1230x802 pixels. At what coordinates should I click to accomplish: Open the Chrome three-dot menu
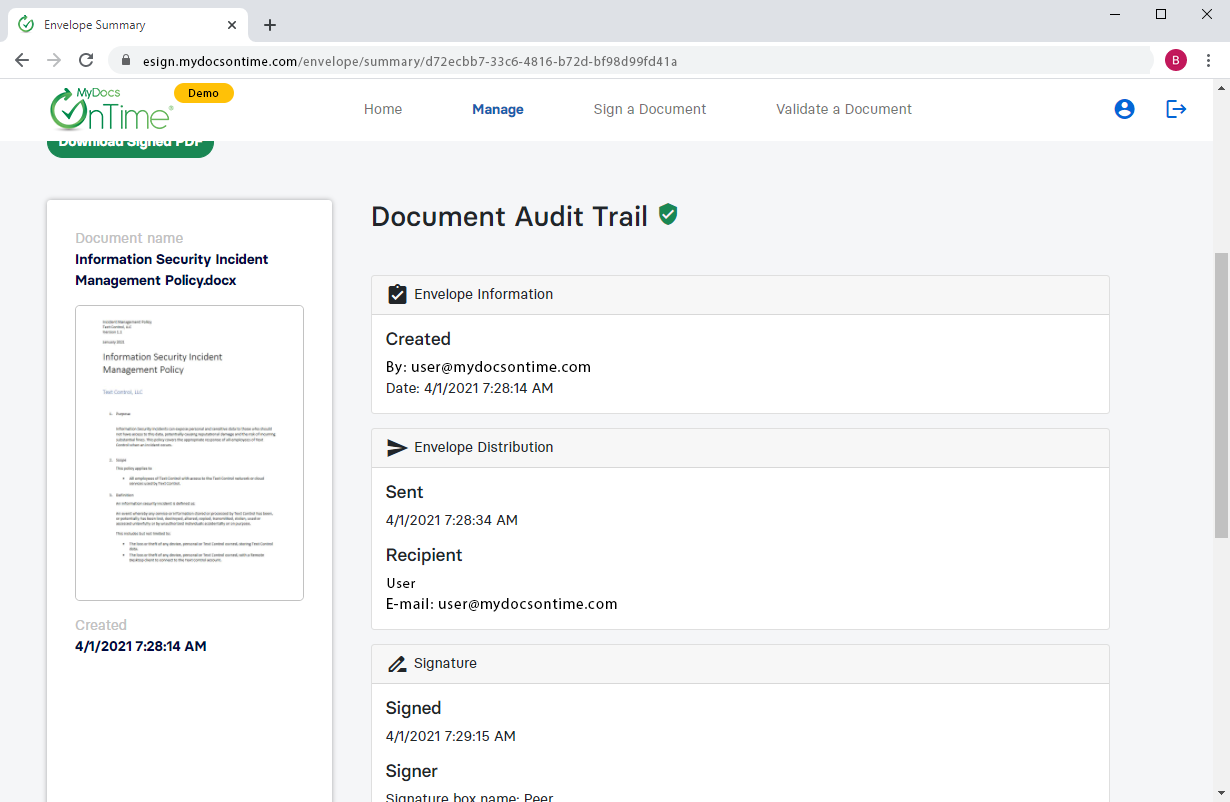pos(1208,60)
